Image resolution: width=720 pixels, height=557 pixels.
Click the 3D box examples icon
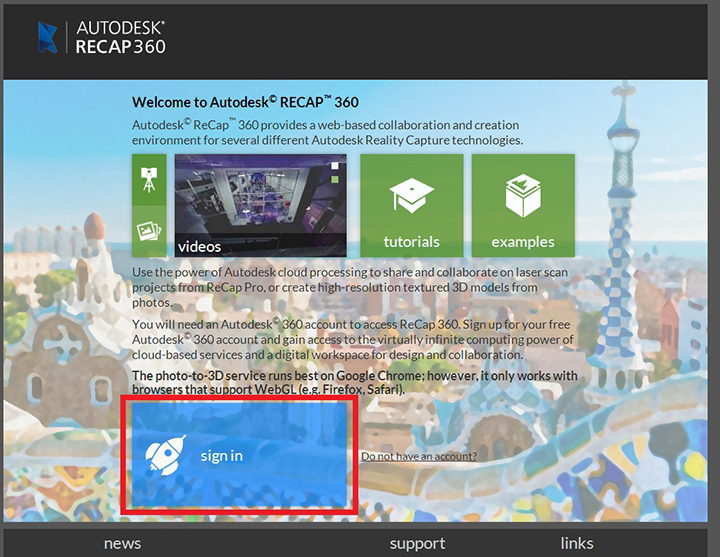523,196
